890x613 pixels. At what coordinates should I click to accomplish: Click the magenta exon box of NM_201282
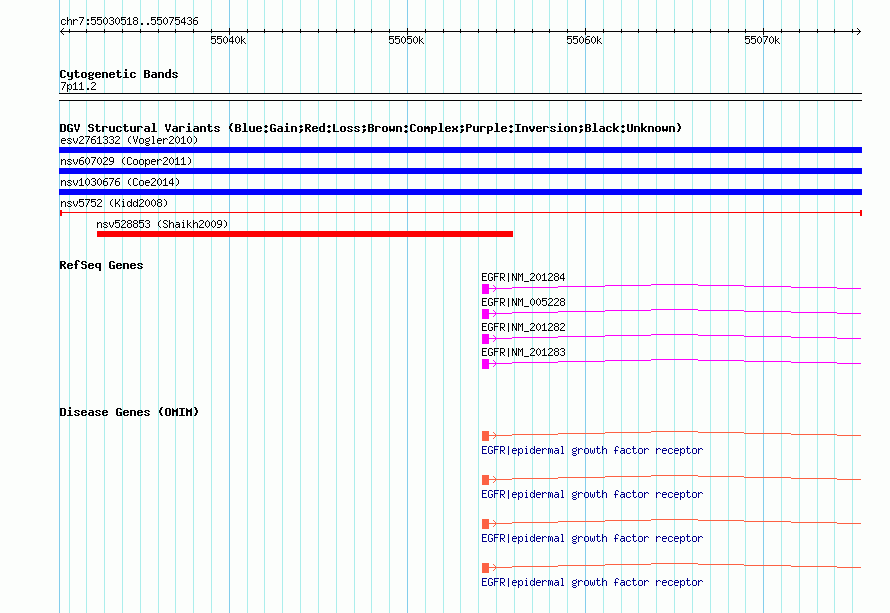click(x=485, y=339)
